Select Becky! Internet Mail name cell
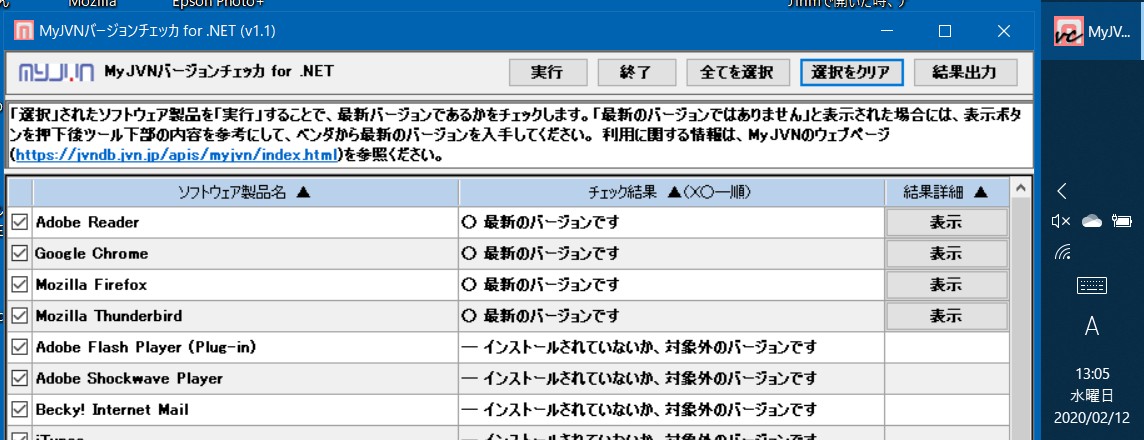Image resolution: width=1144 pixels, height=440 pixels. click(246, 410)
